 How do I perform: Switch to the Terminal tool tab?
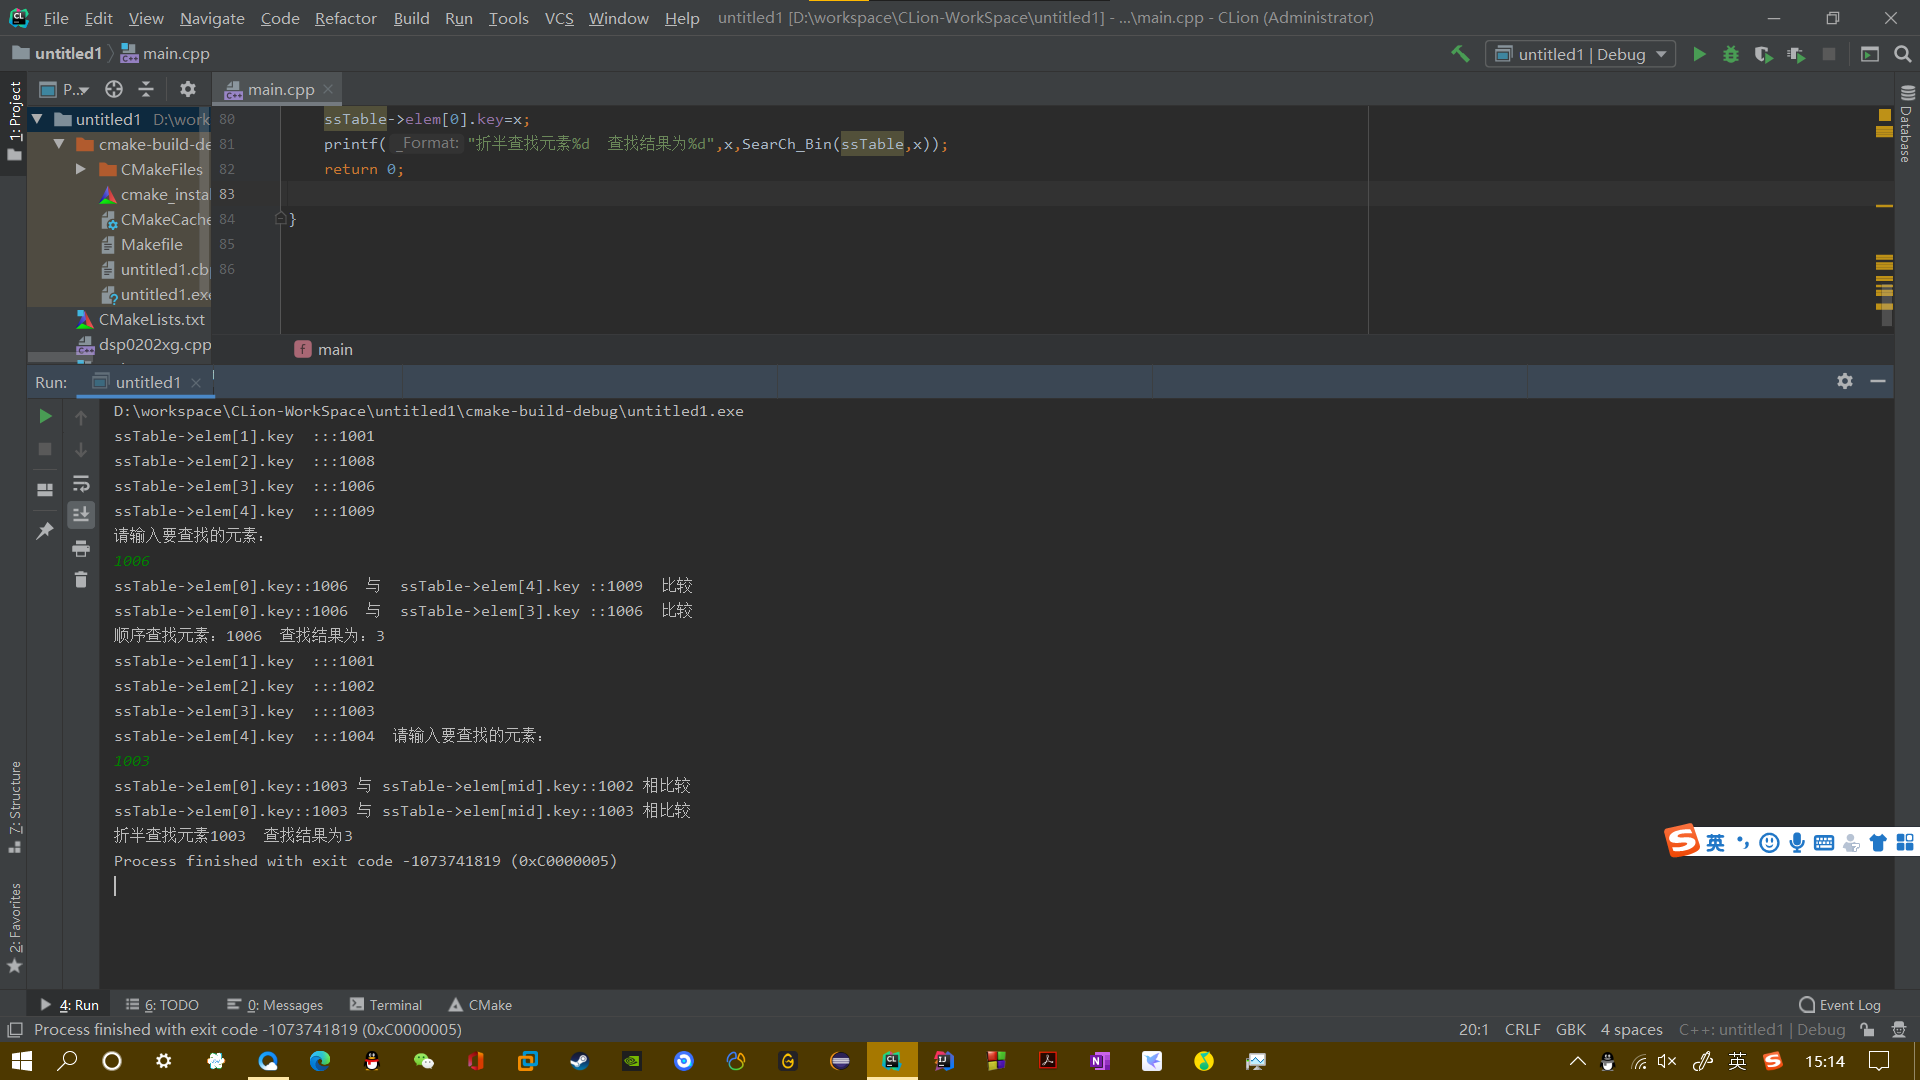pyautogui.click(x=386, y=1005)
